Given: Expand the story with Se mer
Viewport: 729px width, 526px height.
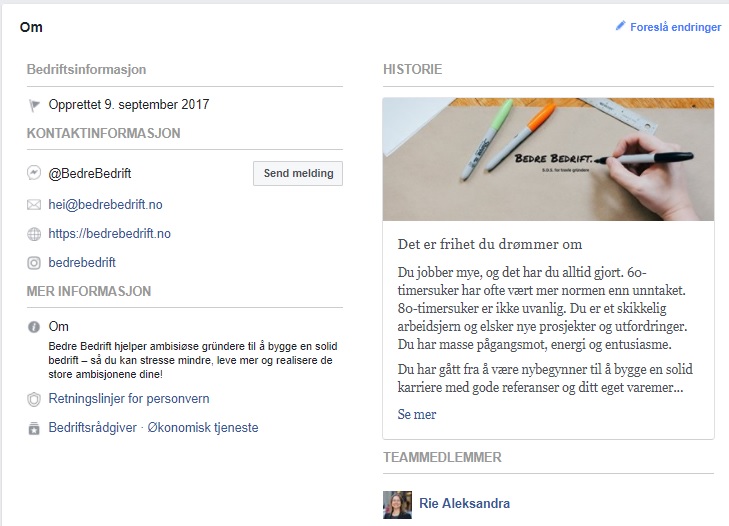Looking at the screenshot, I should (417, 414).
